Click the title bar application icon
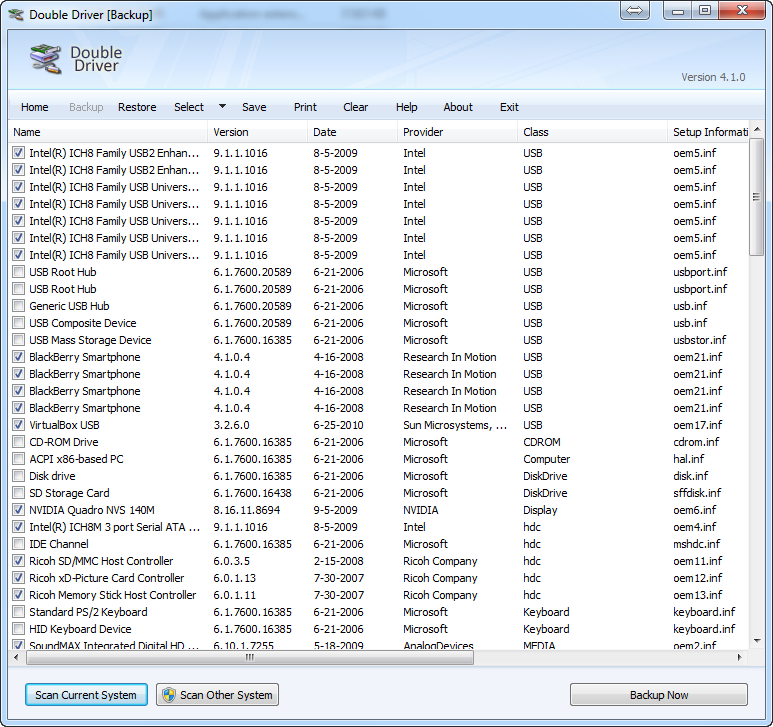 (x=16, y=14)
